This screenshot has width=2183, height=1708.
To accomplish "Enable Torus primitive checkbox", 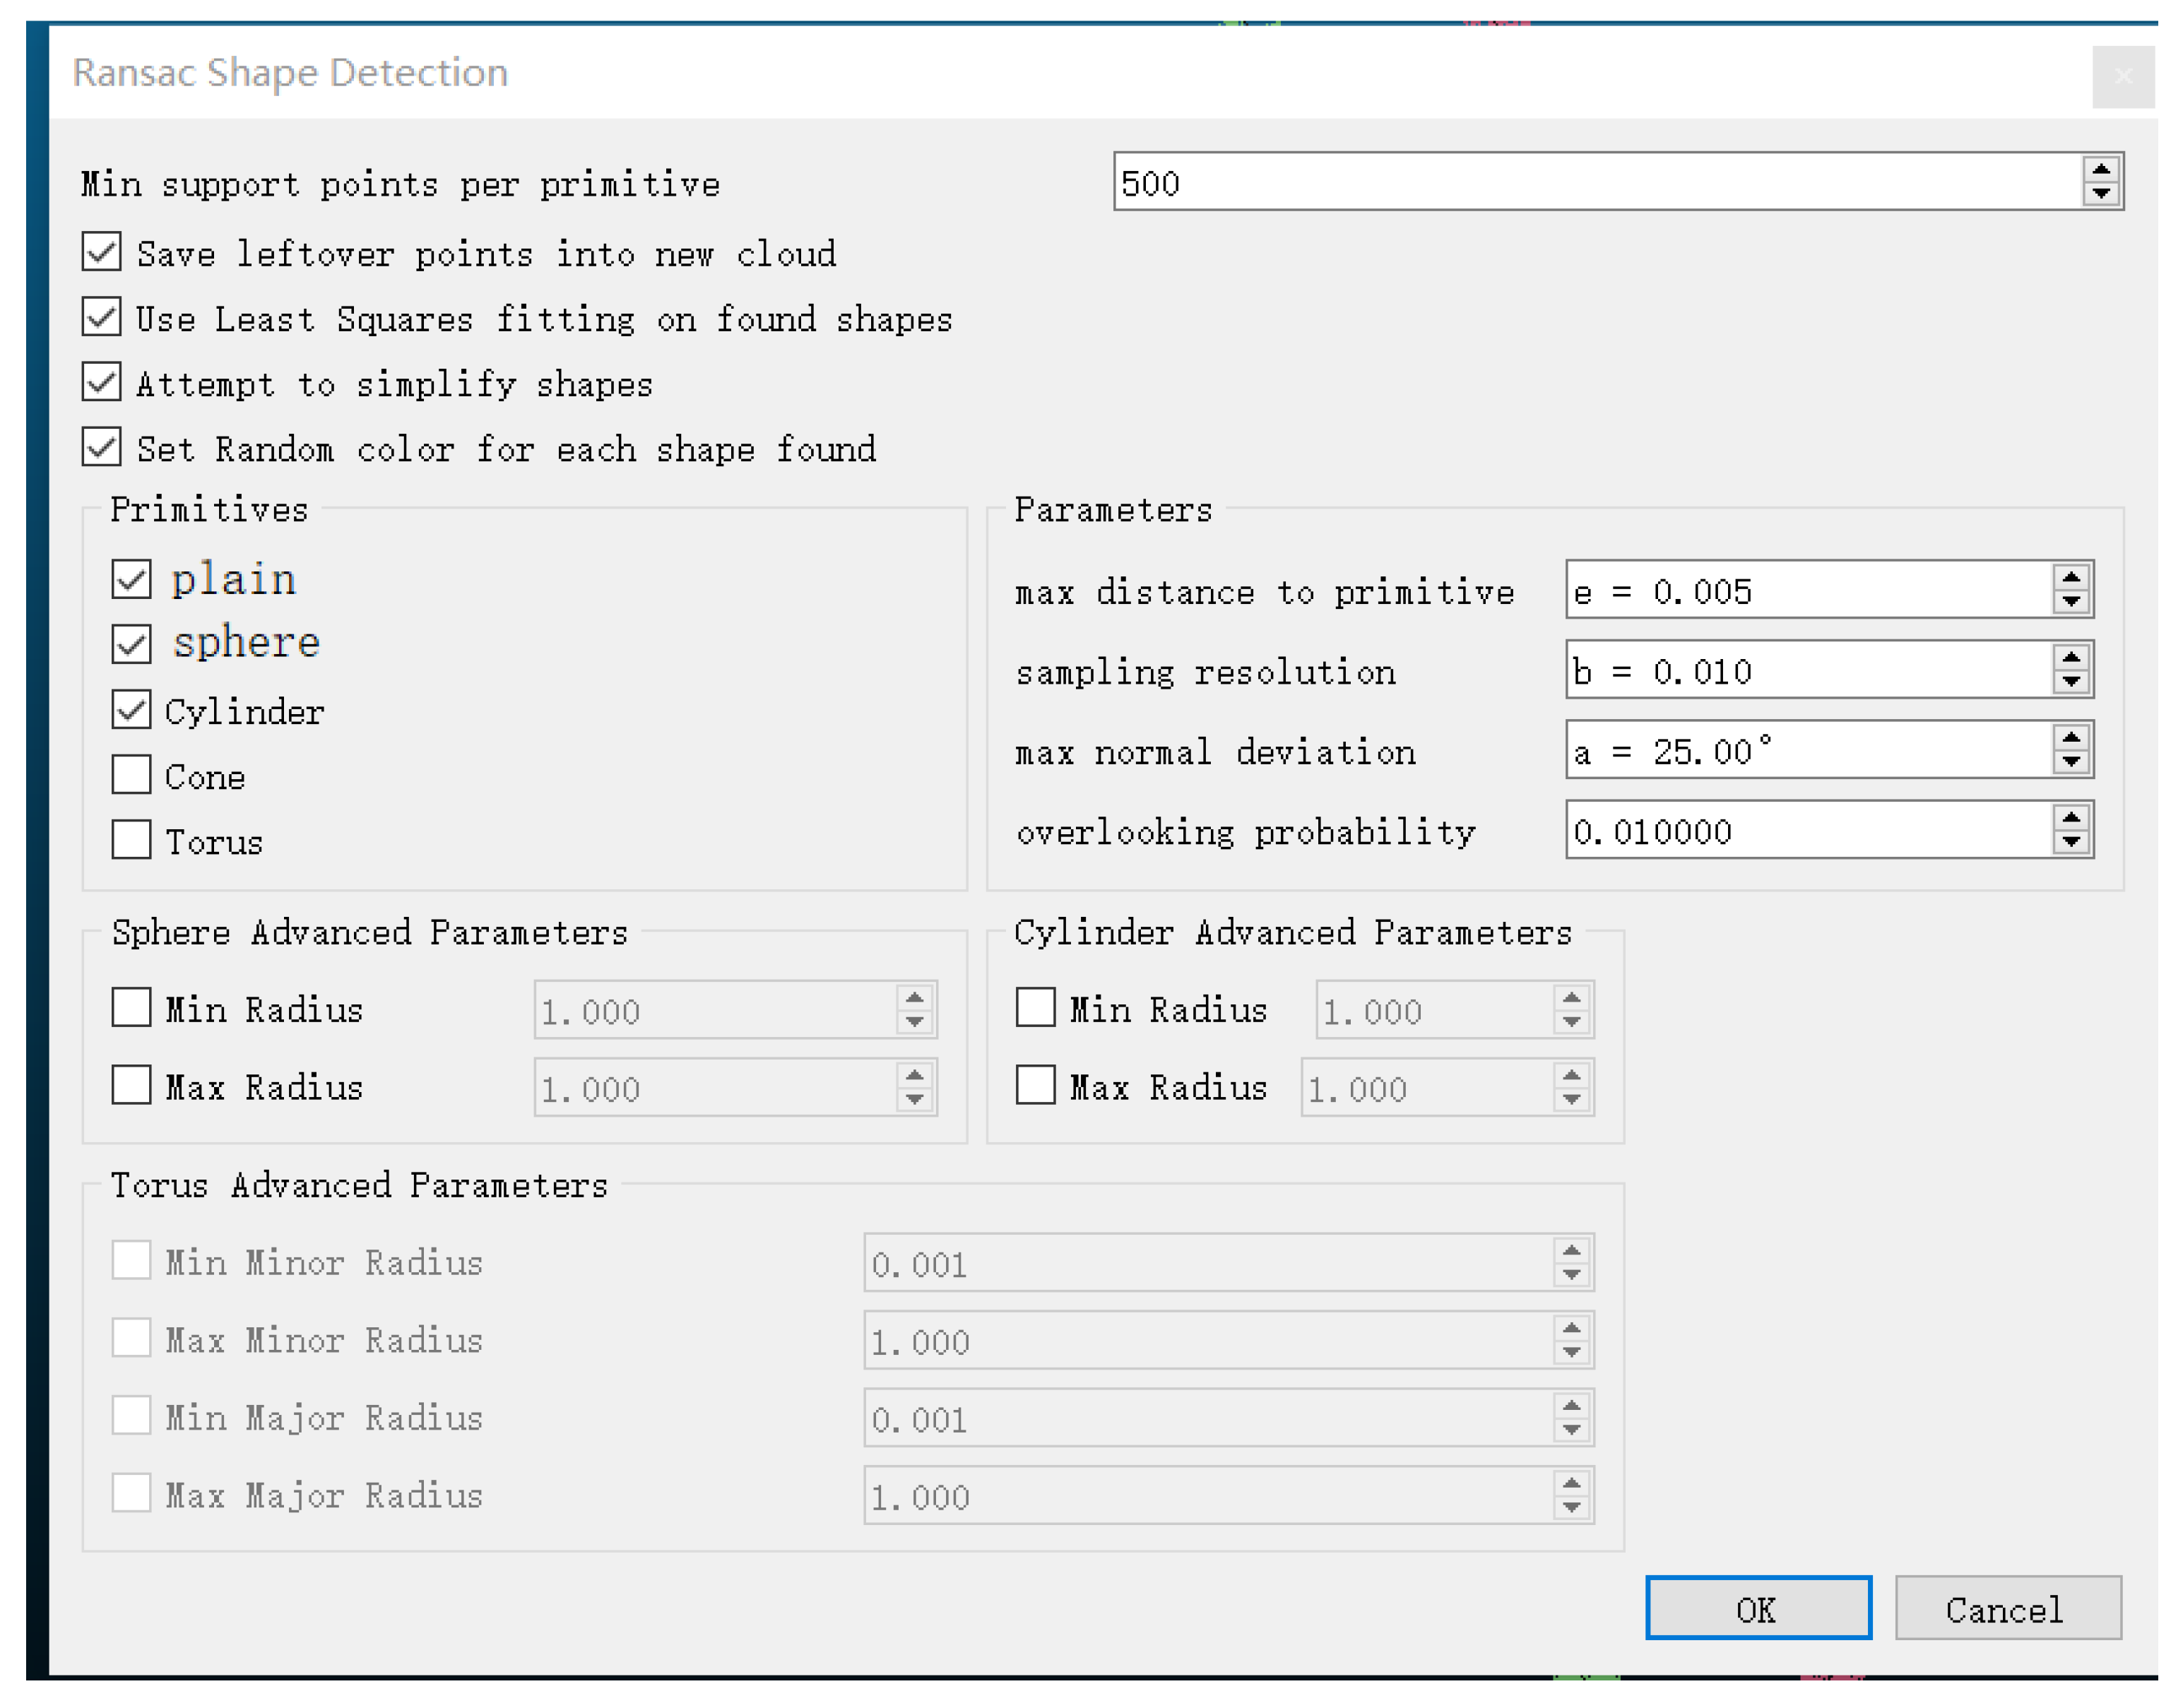I will tap(131, 839).
